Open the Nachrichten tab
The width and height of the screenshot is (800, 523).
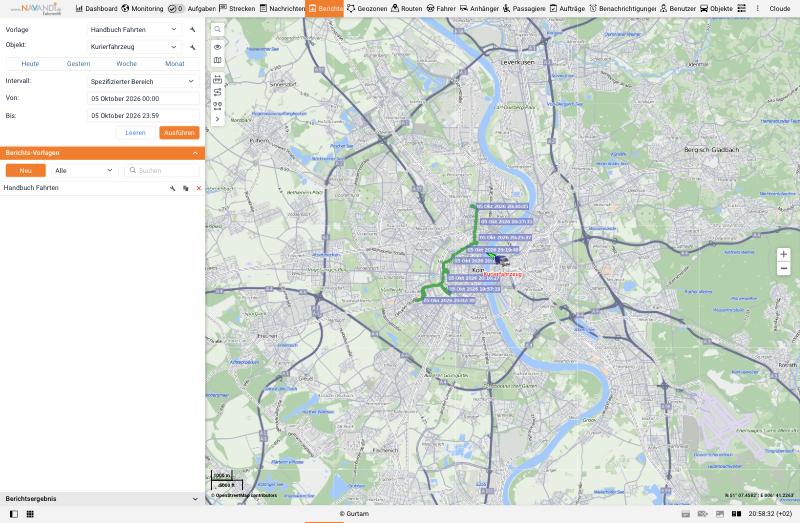[282, 9]
